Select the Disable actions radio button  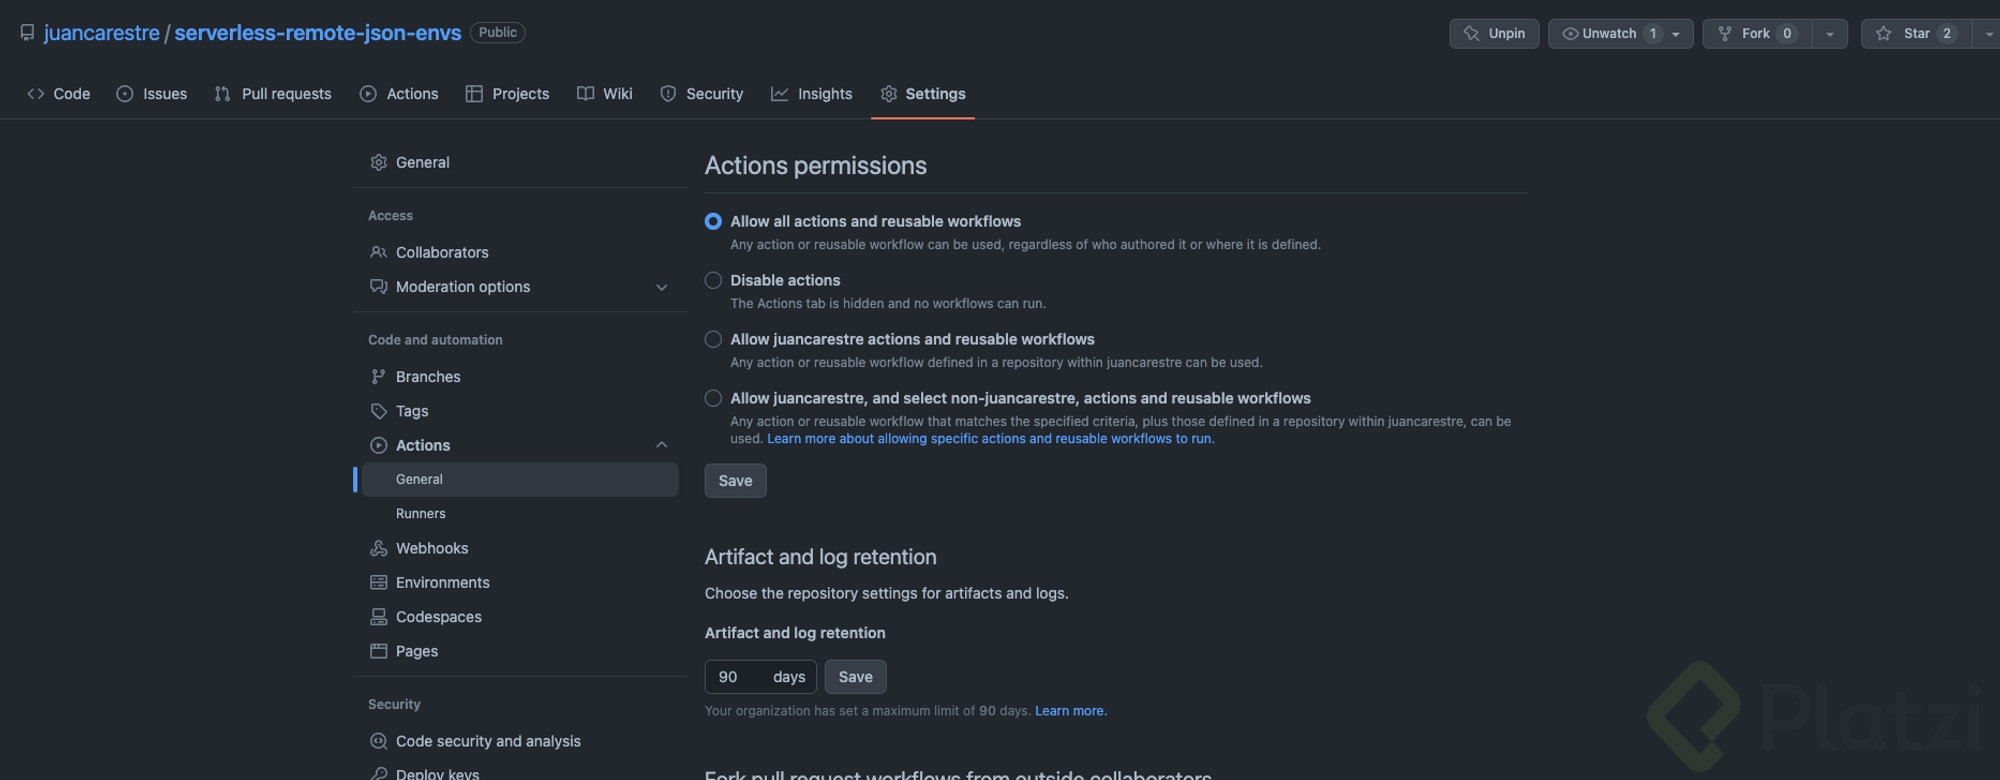point(713,280)
